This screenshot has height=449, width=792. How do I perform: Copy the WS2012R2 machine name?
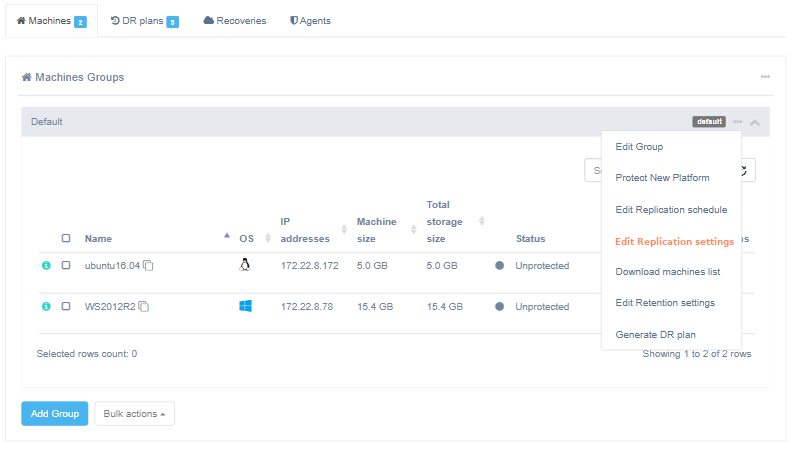pyautogui.click(x=144, y=306)
